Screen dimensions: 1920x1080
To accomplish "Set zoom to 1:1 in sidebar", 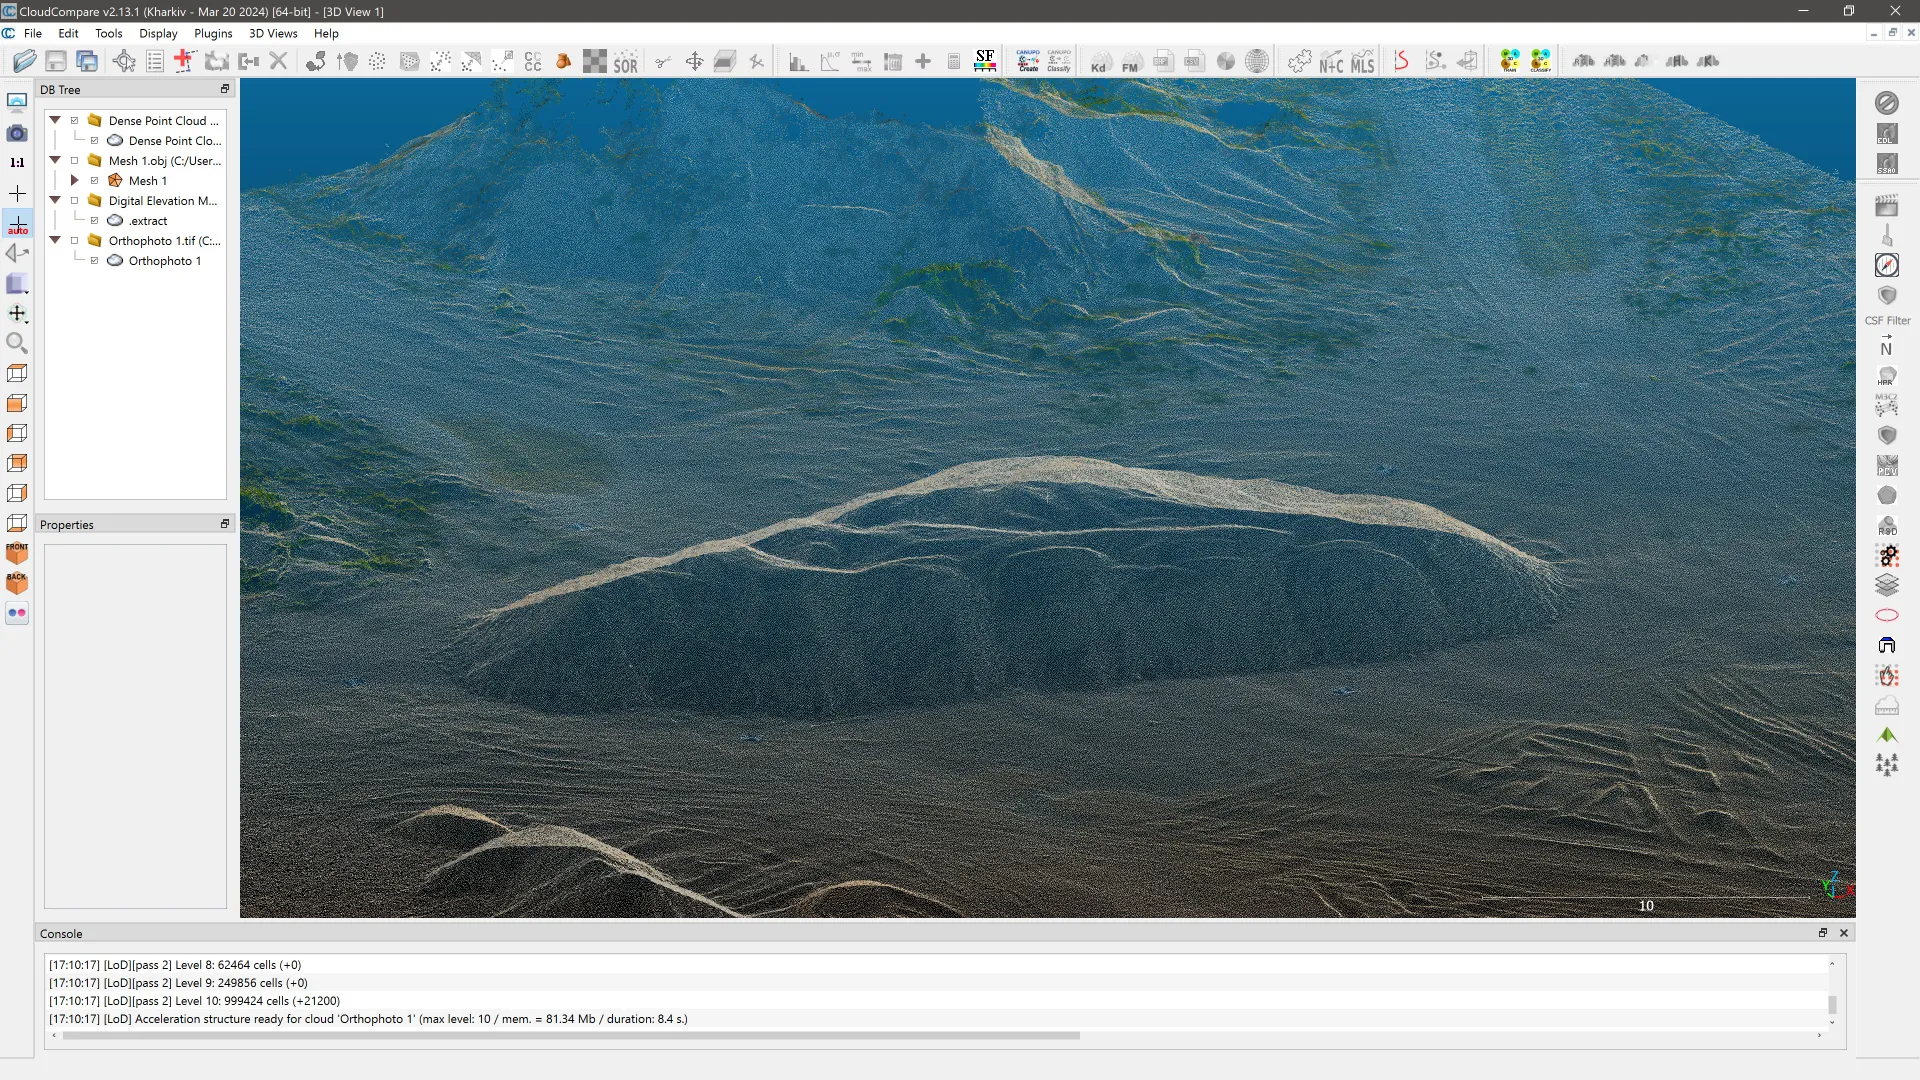I will (x=17, y=163).
